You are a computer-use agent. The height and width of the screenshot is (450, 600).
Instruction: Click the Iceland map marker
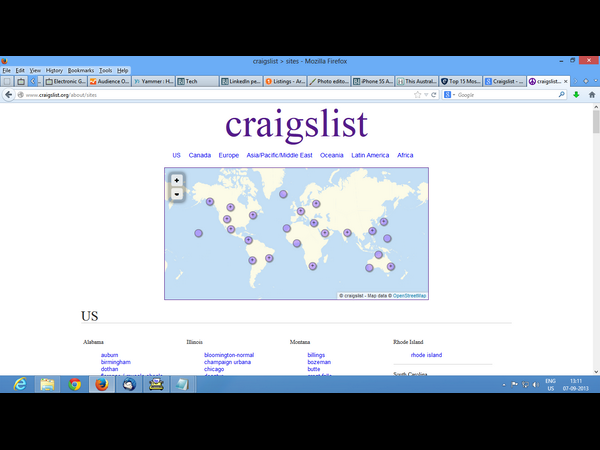(283, 194)
